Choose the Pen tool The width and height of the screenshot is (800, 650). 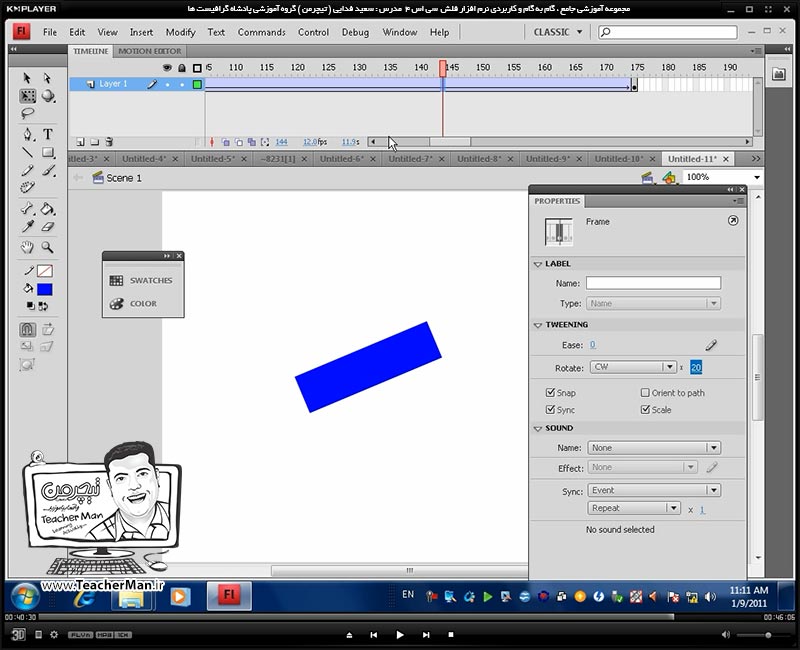(x=28, y=135)
